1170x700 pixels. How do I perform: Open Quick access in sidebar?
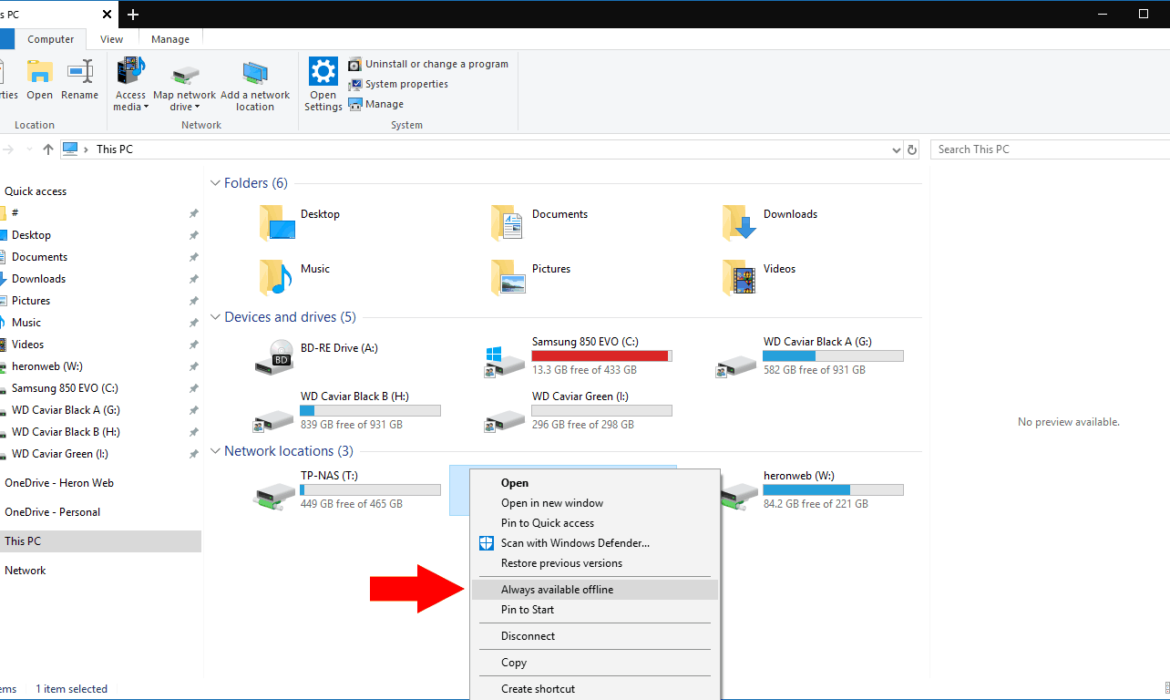35,191
